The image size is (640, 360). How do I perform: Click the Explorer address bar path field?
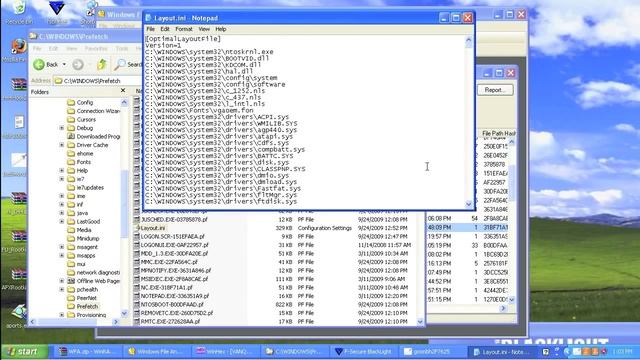coord(98,81)
